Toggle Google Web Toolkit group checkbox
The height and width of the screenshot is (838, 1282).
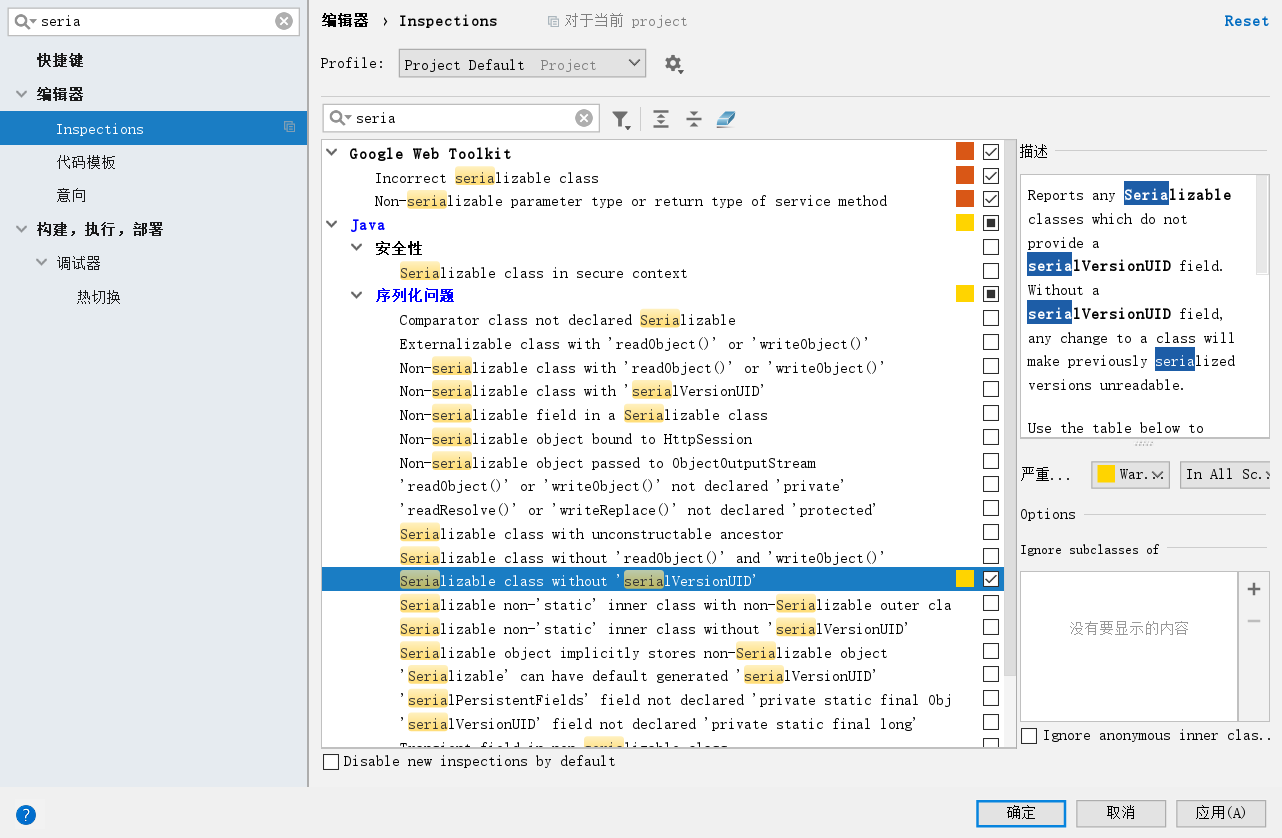tap(991, 152)
